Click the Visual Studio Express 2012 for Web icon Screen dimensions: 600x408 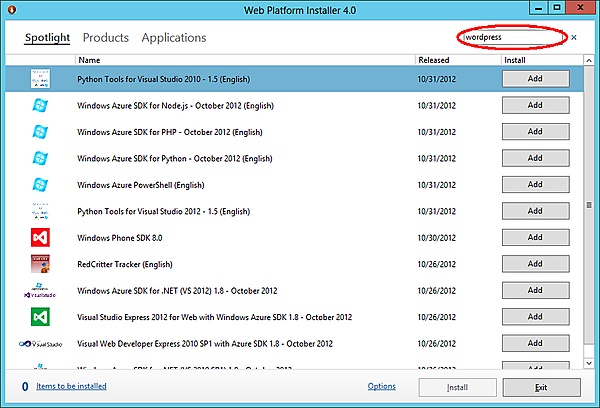(40, 317)
